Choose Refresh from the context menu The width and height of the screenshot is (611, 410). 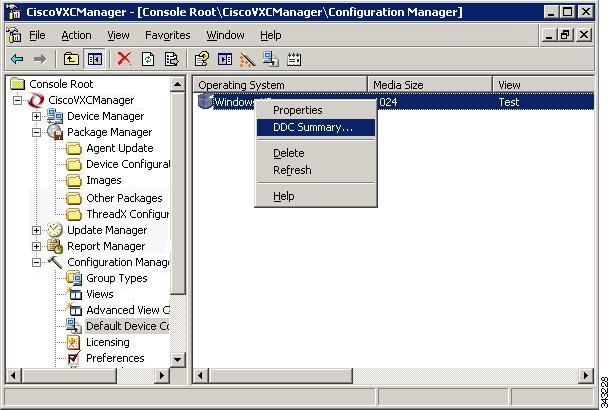click(x=316, y=170)
